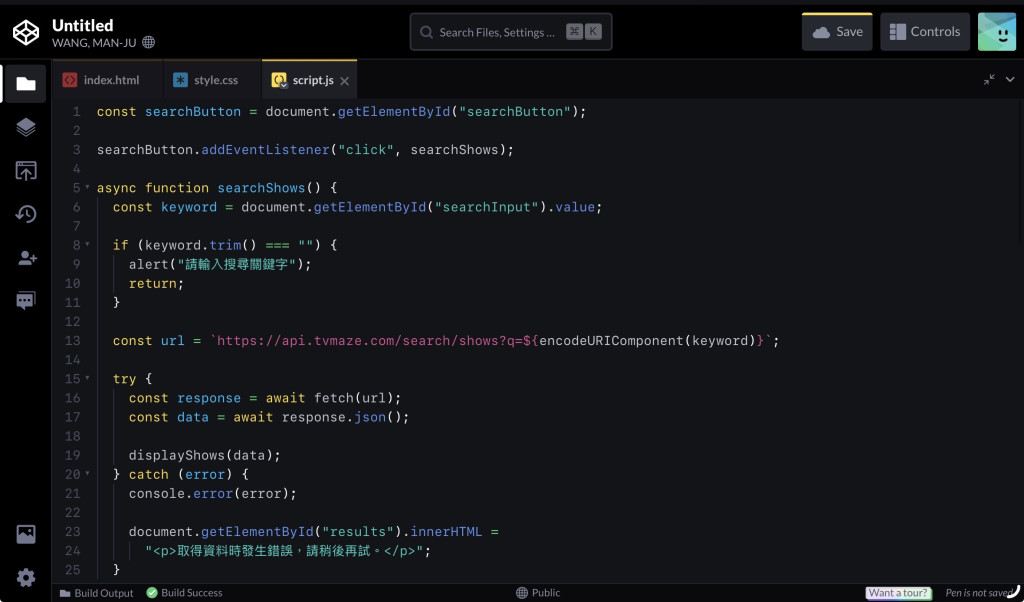Viewport: 1024px width, 602px height.
Task: Close the script.js tab
Action: (x=344, y=81)
